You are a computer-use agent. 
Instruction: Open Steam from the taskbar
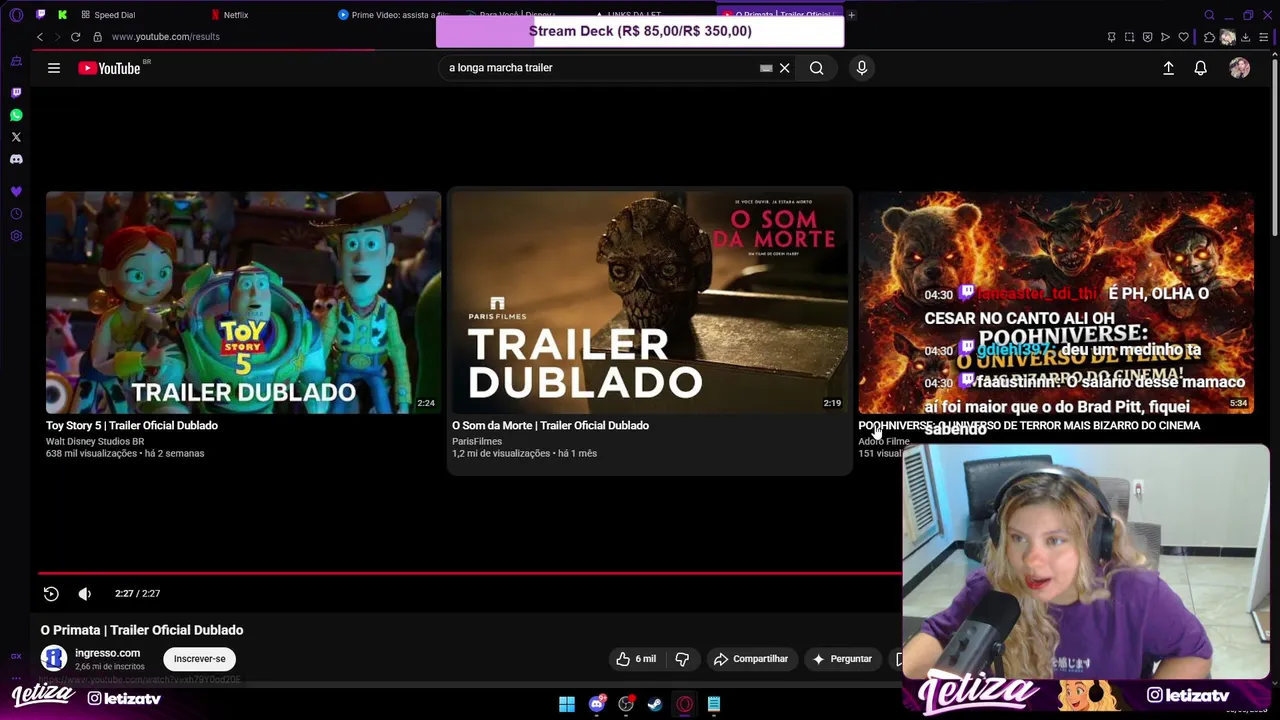click(x=655, y=704)
